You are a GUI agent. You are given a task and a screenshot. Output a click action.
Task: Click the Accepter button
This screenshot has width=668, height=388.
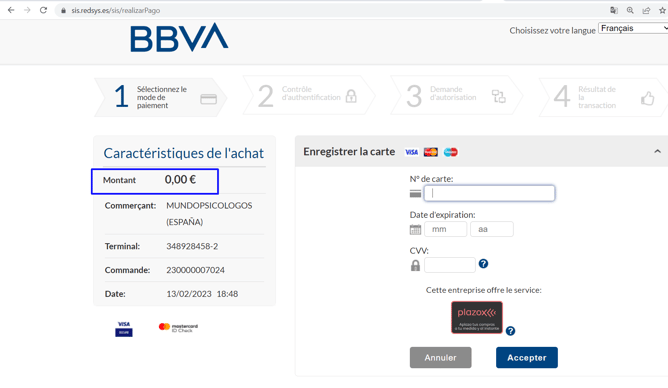click(x=527, y=357)
